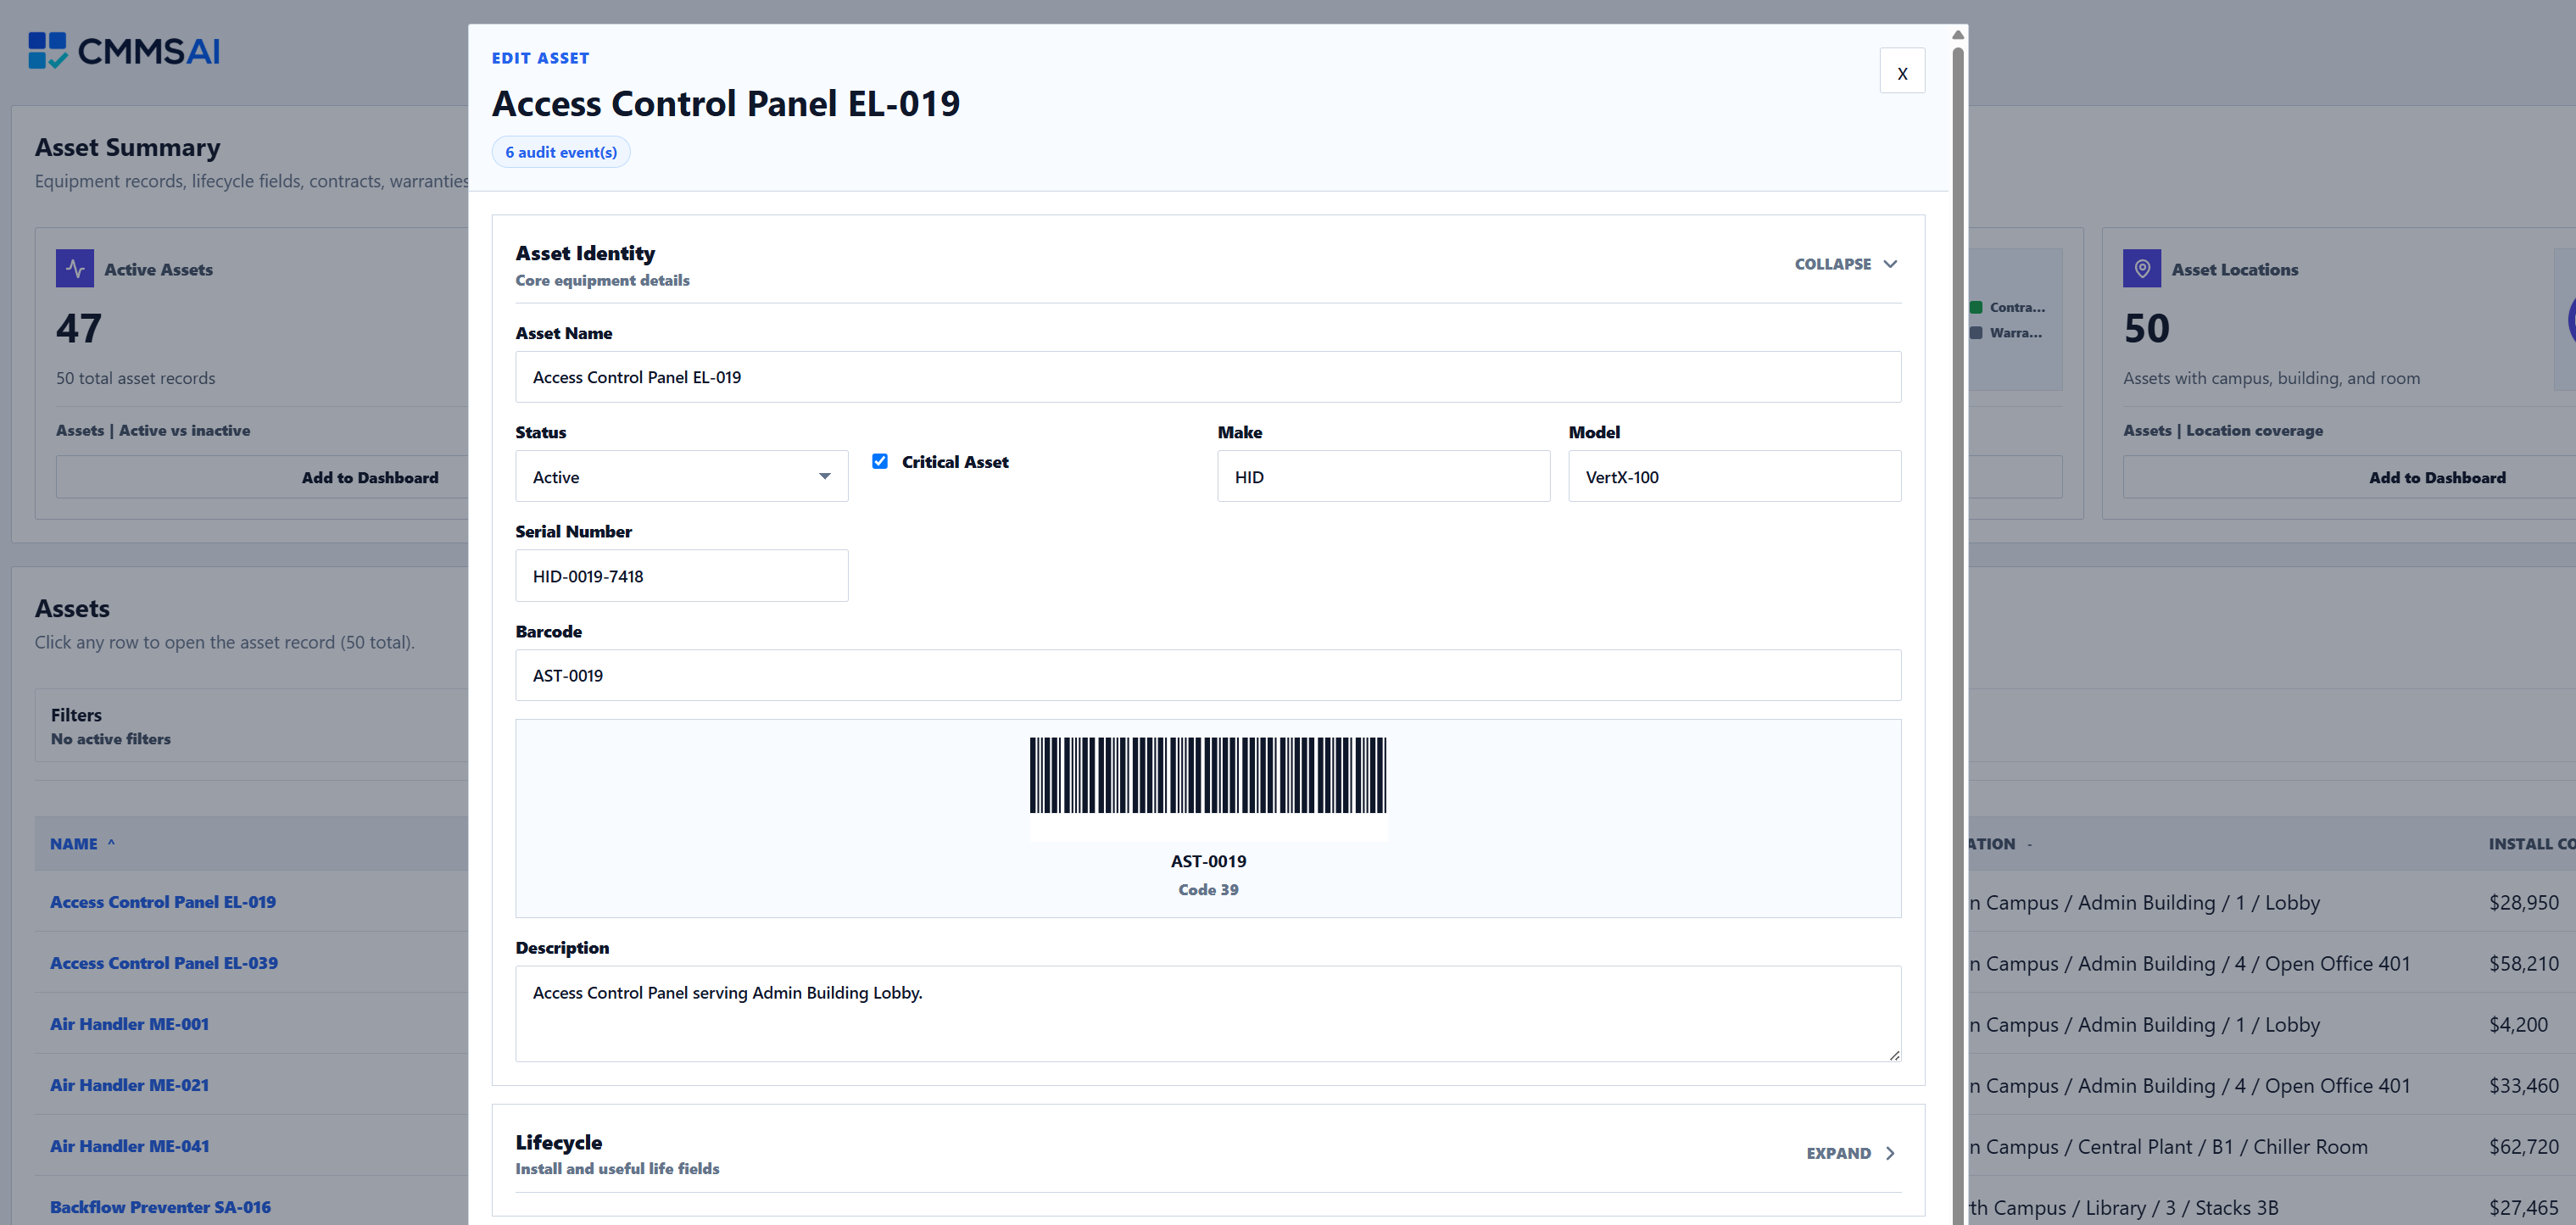Screen dimensions: 2576x1225
Task: Click the Barcode input field
Action: click(1208, 675)
